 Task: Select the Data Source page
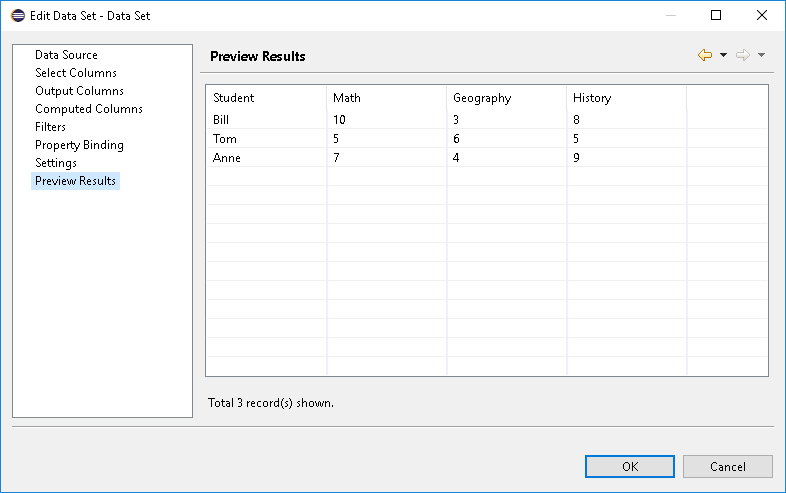click(x=66, y=55)
